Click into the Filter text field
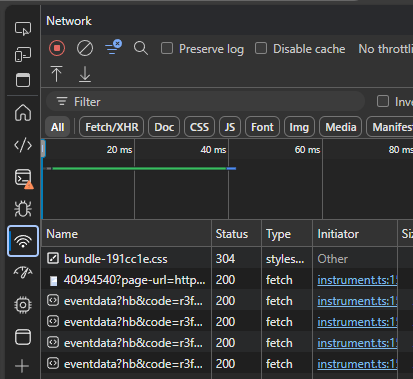 (x=205, y=101)
